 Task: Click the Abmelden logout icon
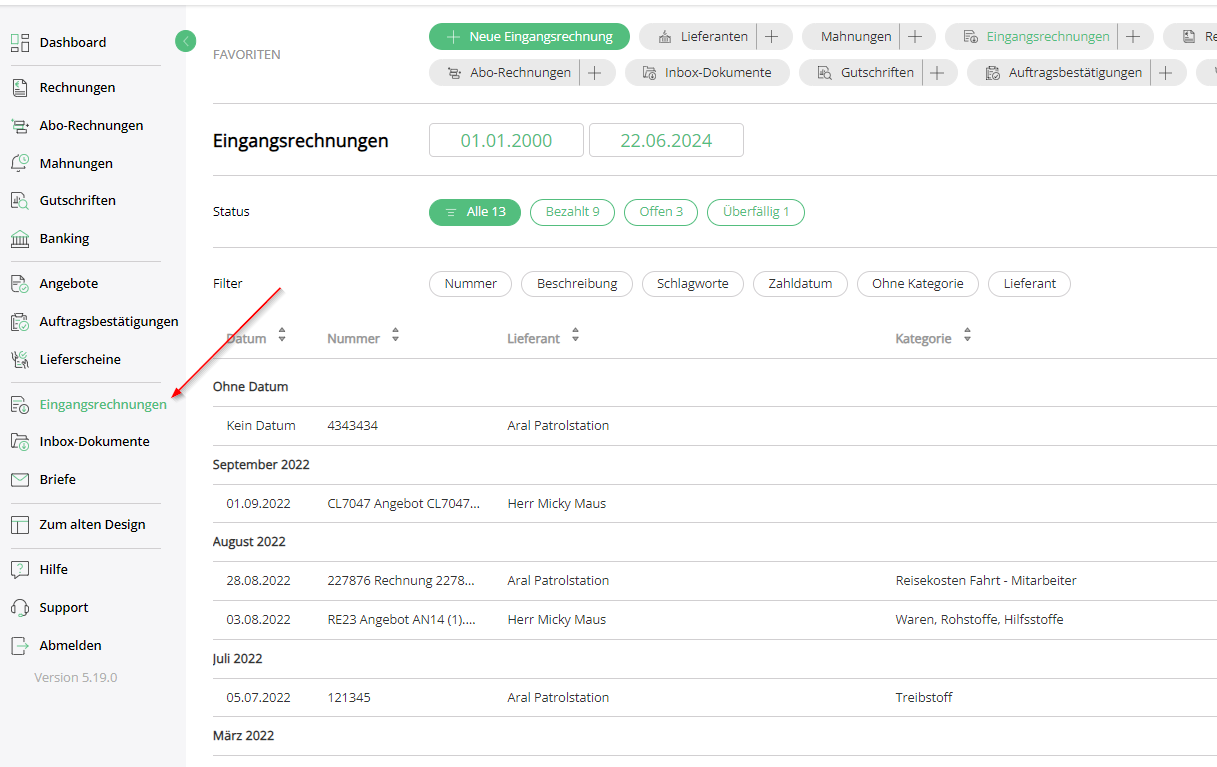point(20,645)
